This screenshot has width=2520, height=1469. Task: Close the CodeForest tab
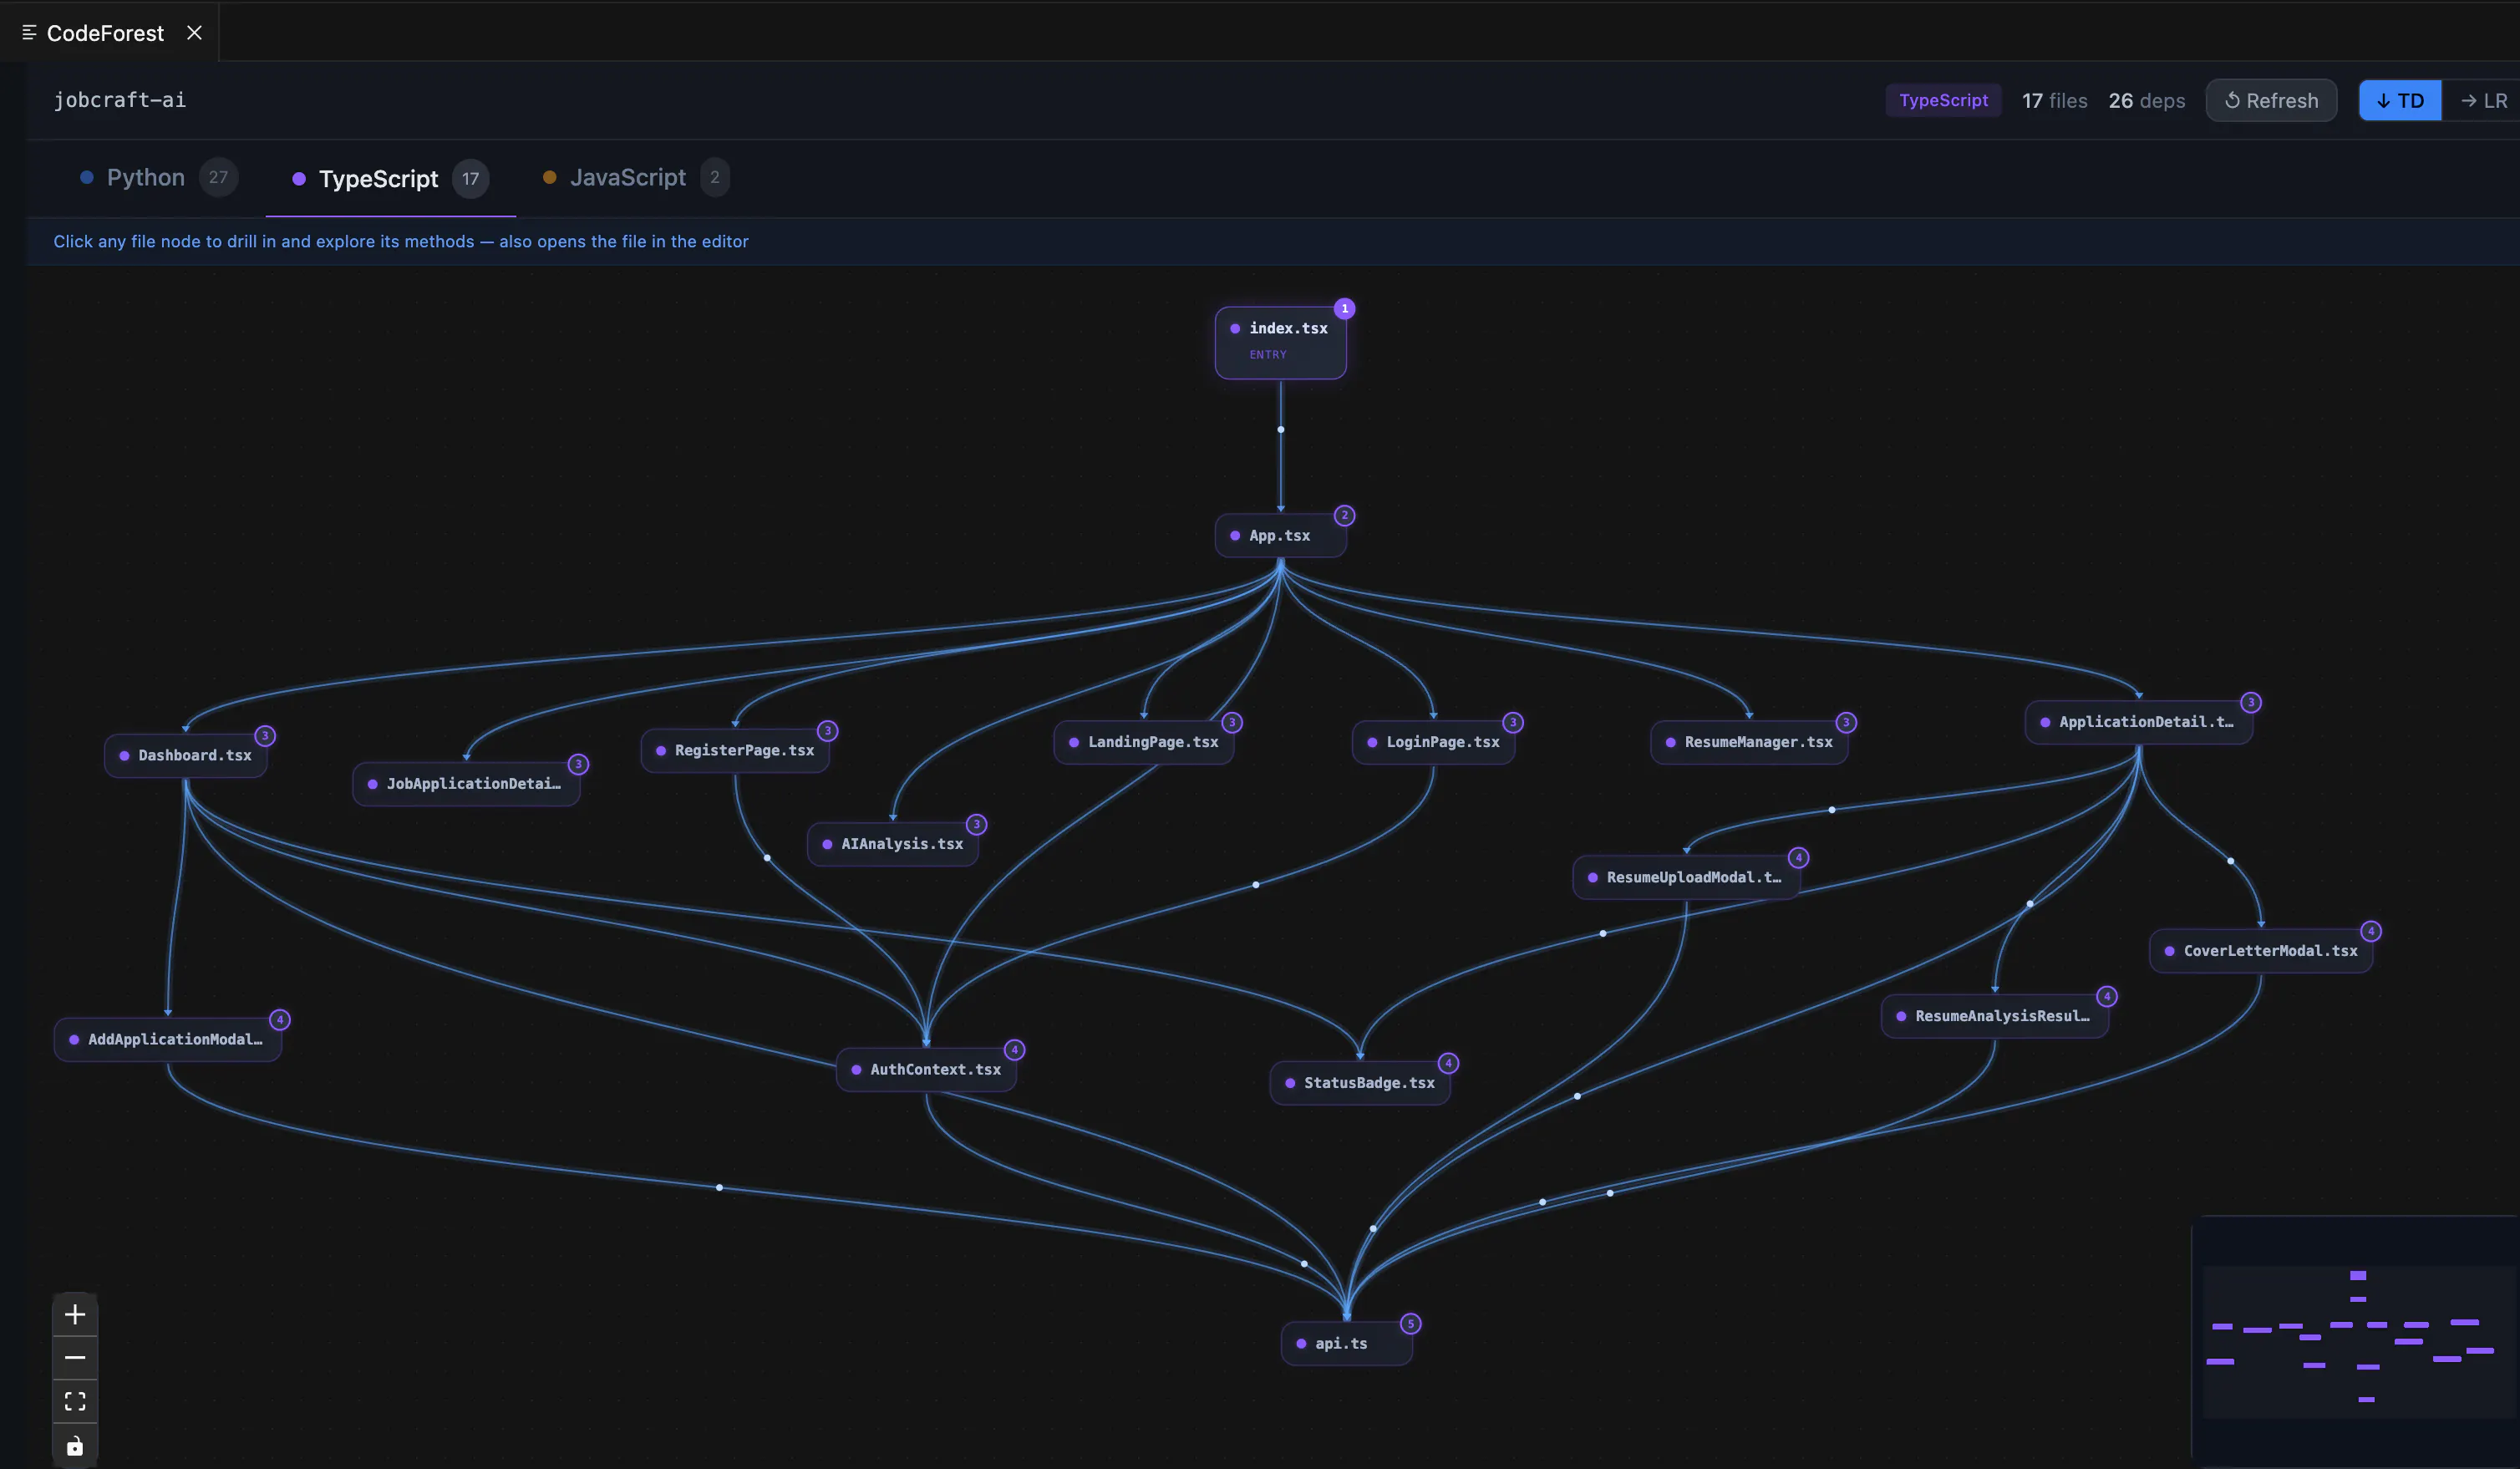195,33
